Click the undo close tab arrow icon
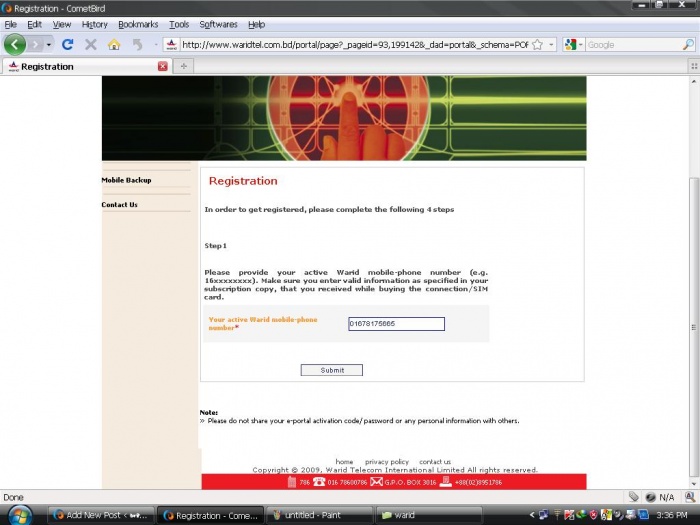This screenshot has width=700, height=525. pyautogui.click(x=138, y=45)
